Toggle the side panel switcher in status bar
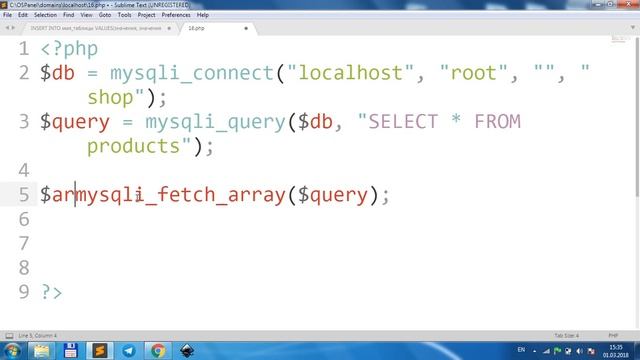Viewport: 640px width, 360px height. (x=9, y=336)
